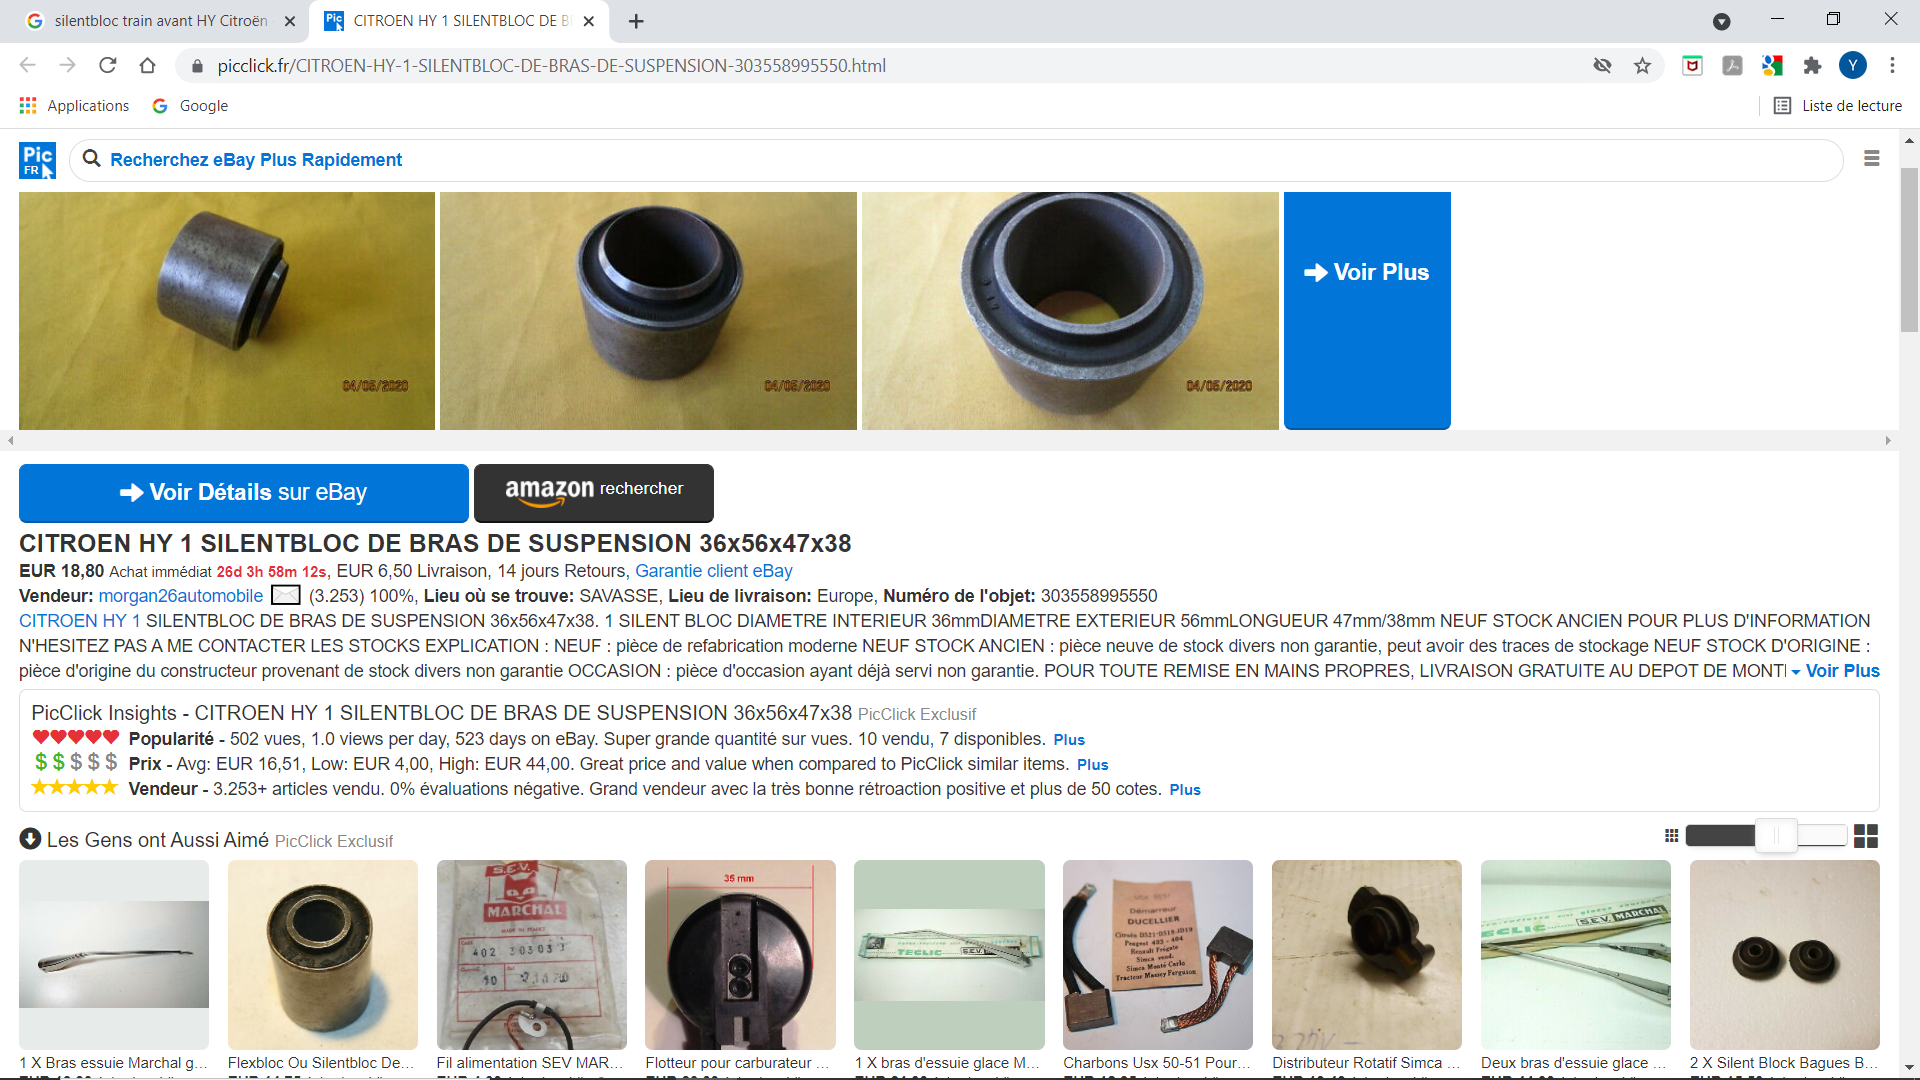This screenshot has height=1080, width=1920.
Task: Select the small grid view icon
Action: pyautogui.click(x=1671, y=836)
